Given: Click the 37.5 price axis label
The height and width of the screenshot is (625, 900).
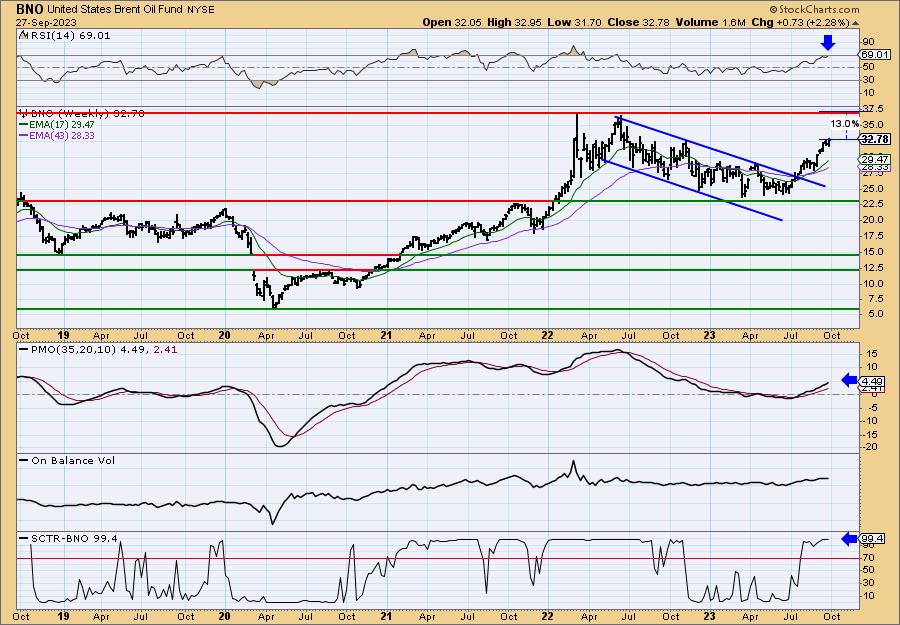Looking at the screenshot, I should (874, 108).
